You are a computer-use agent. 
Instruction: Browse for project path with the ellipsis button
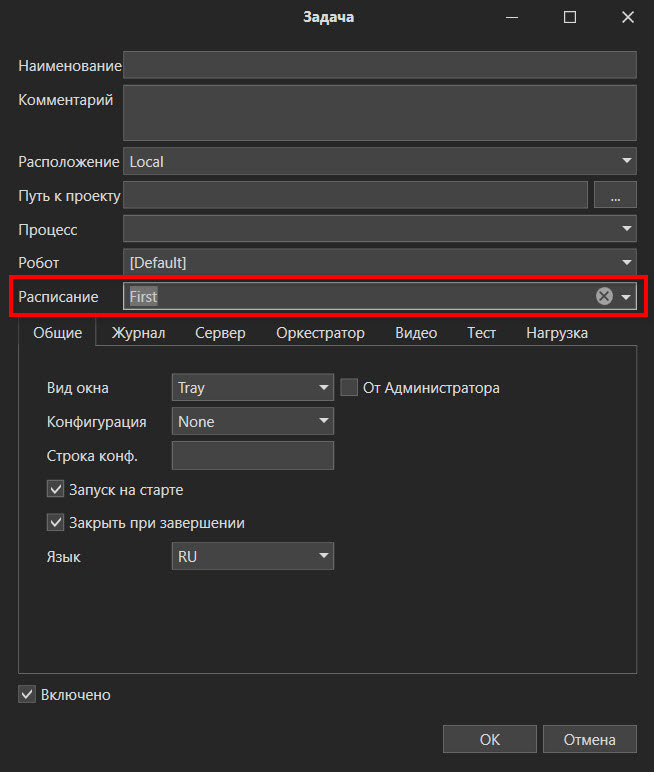(615, 195)
